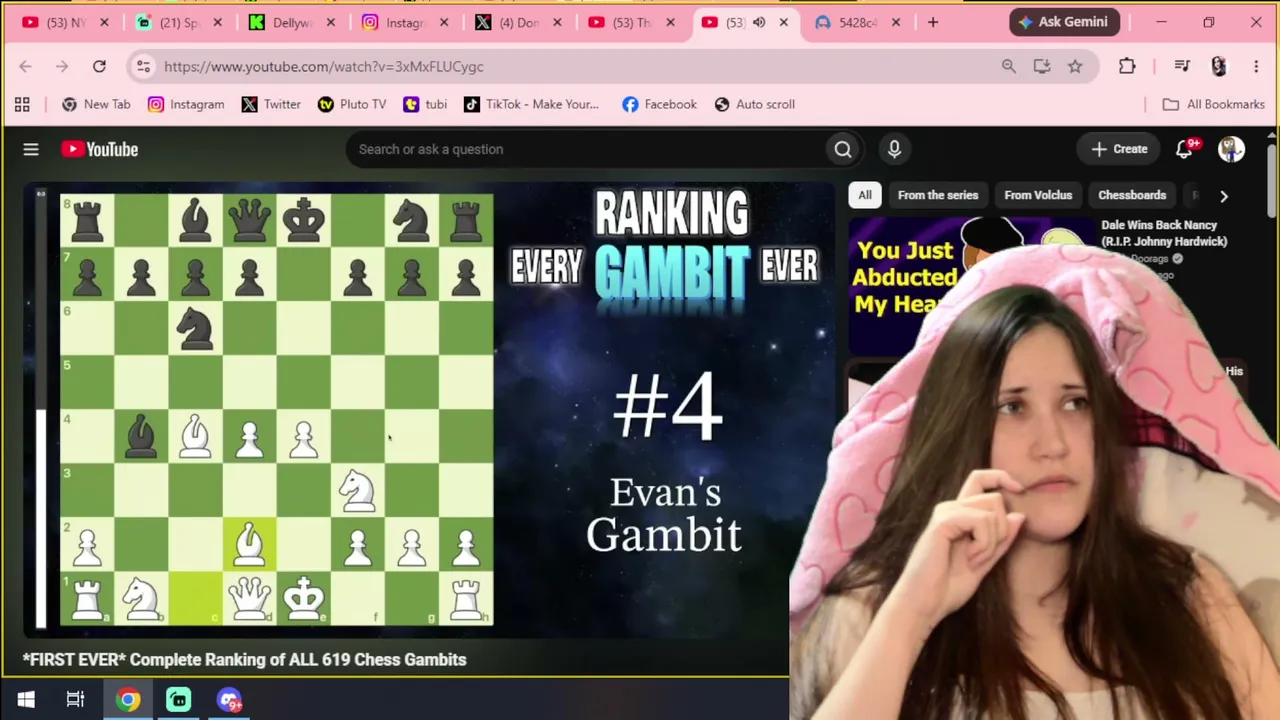View site information next to URL
Viewport: 1280px width, 720px height.
(143, 66)
